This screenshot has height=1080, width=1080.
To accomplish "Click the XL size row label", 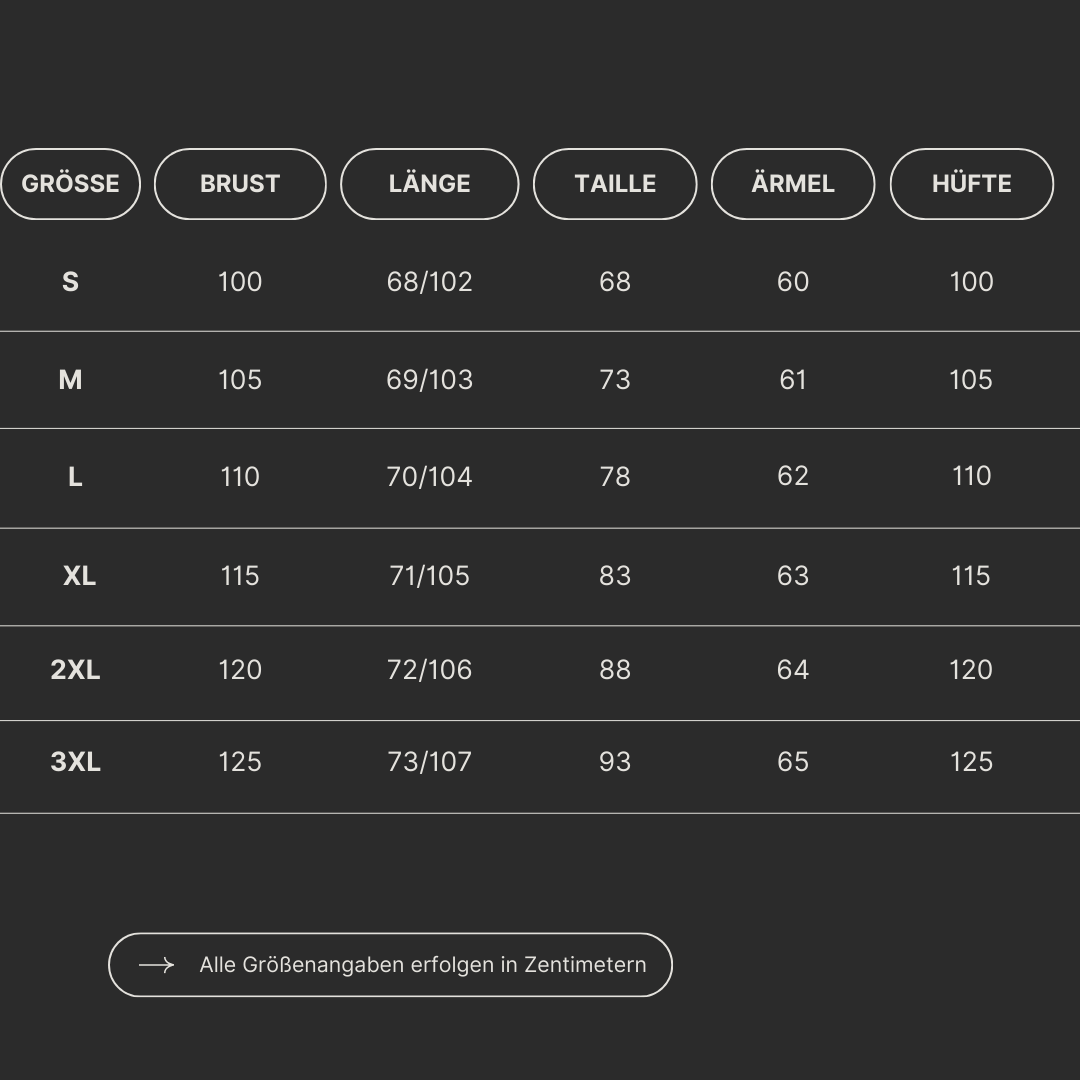I will pos(79,576).
